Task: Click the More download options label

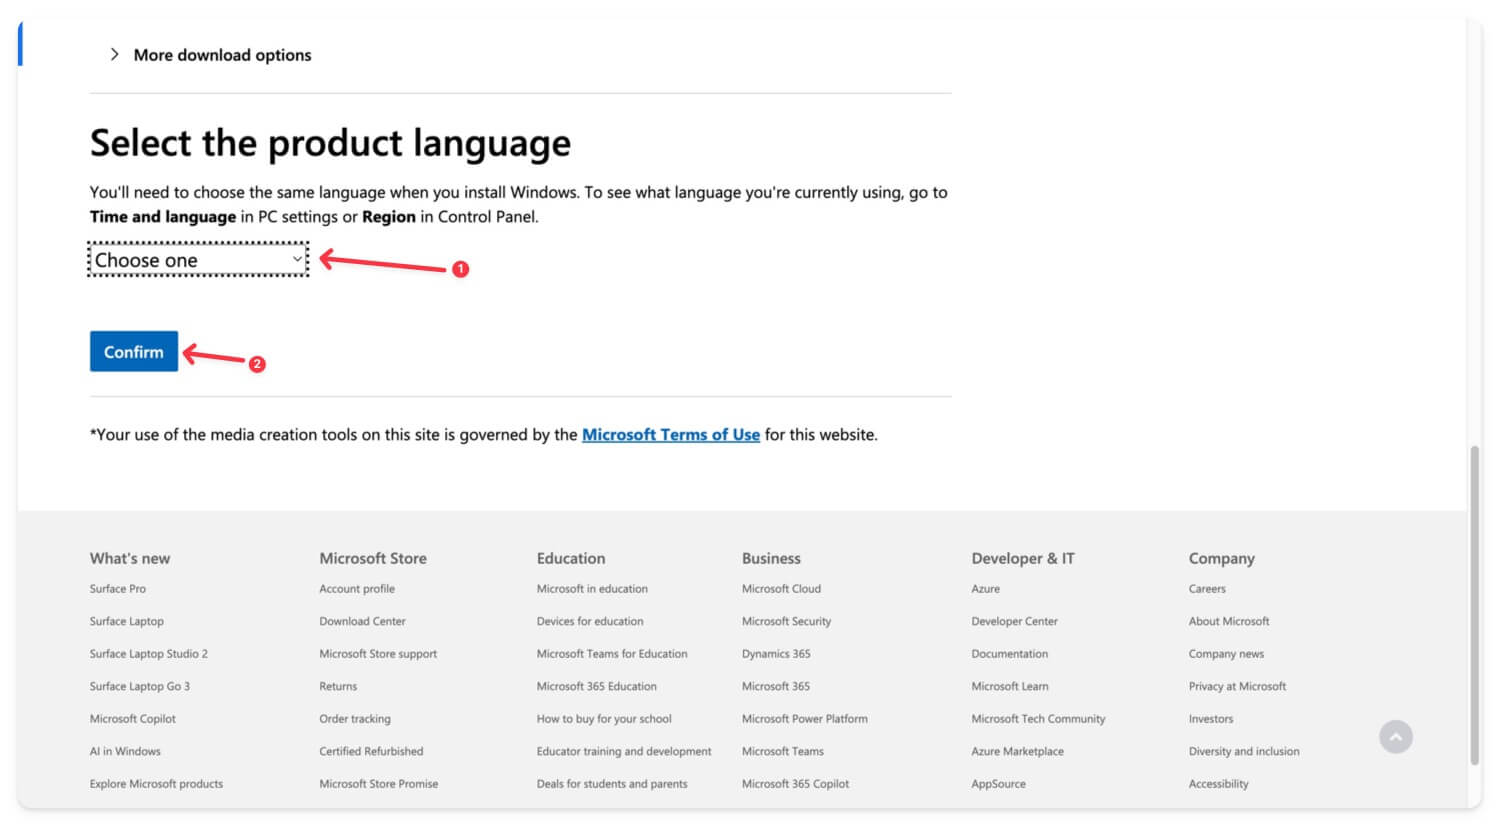Action: 222,55
